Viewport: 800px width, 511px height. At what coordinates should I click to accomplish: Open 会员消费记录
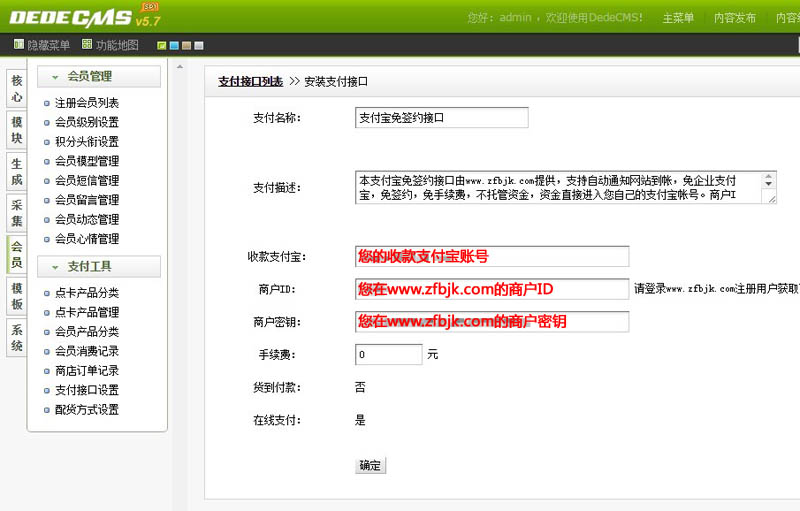pyautogui.click(x=87, y=351)
